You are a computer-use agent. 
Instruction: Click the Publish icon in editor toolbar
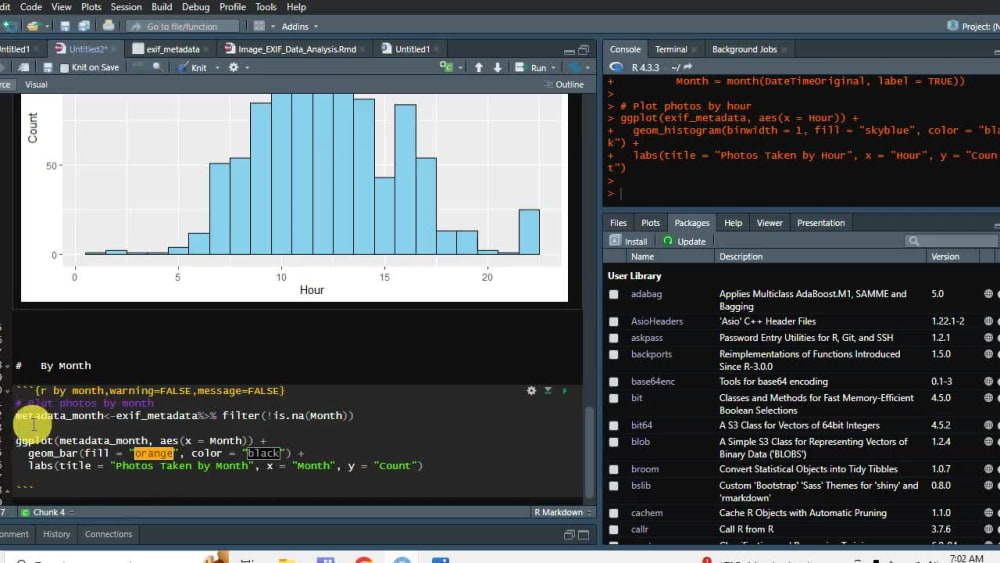click(575, 67)
